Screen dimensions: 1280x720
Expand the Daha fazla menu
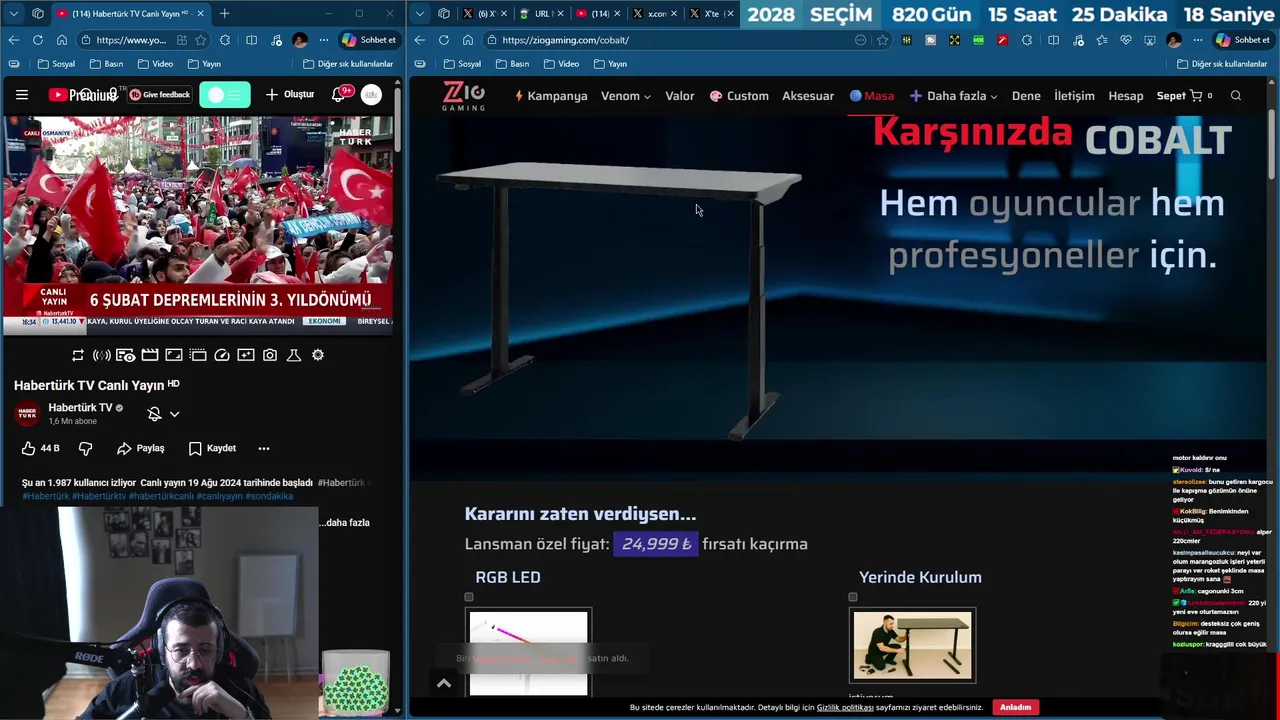[953, 96]
